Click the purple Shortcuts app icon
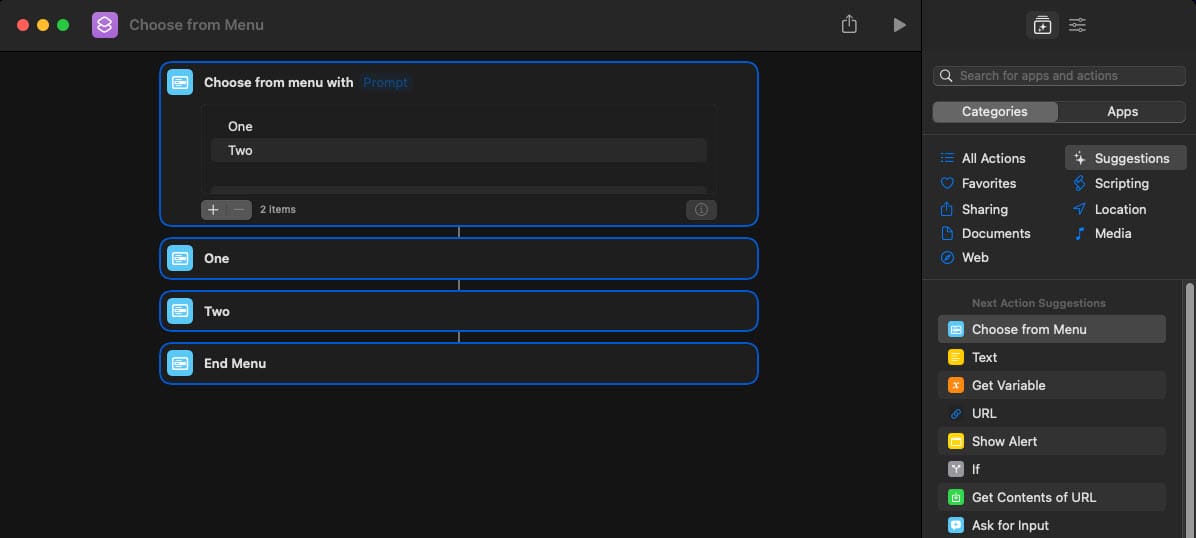This screenshot has width=1196, height=538. point(104,25)
